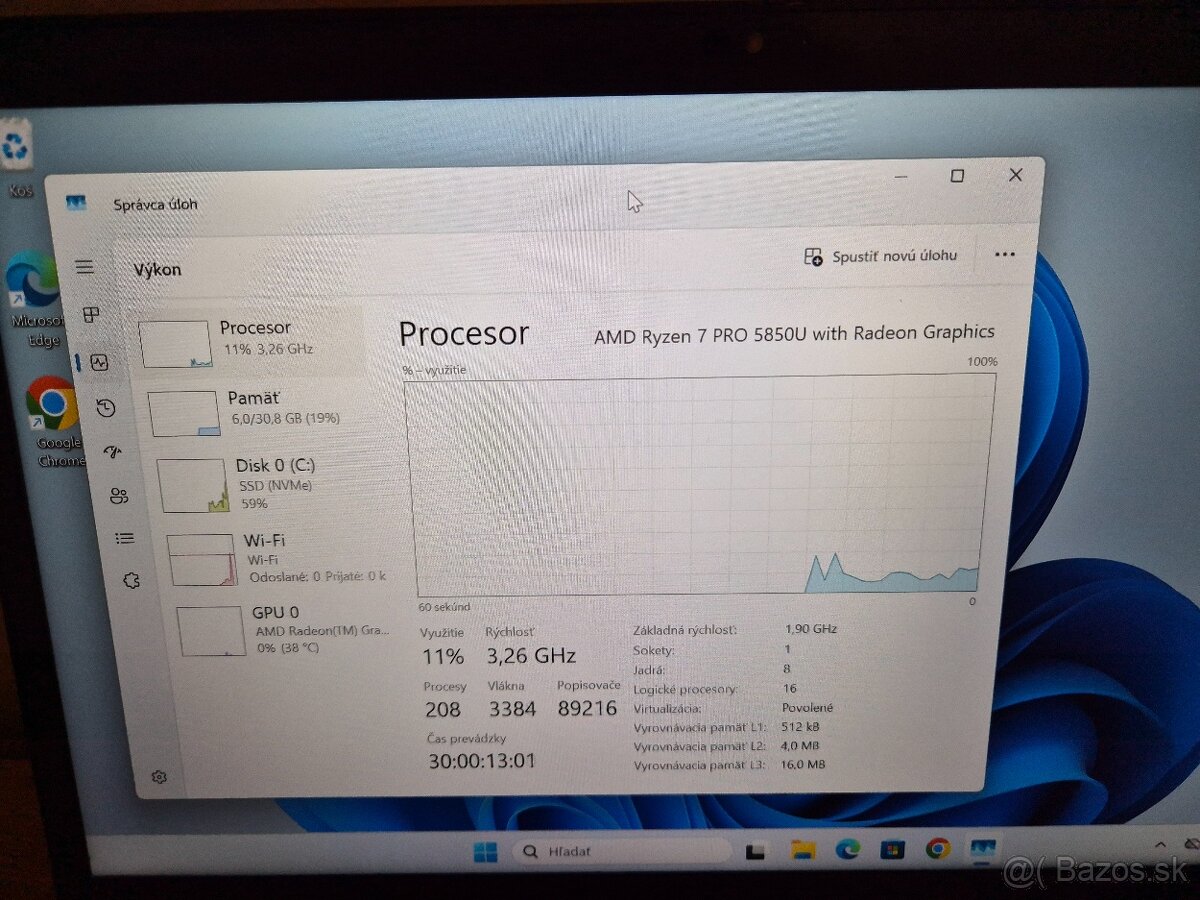Image resolution: width=1200 pixels, height=900 pixels.
Task: Open the Services view in the sidebar
Action: pos(132,580)
